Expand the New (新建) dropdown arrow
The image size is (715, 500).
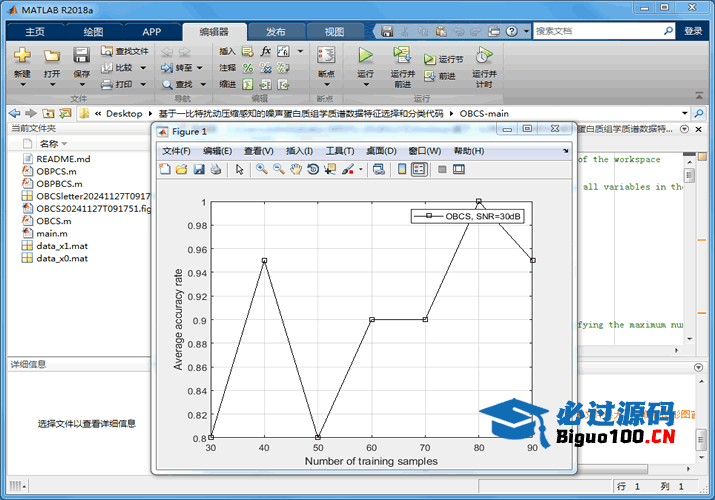[x=22, y=85]
